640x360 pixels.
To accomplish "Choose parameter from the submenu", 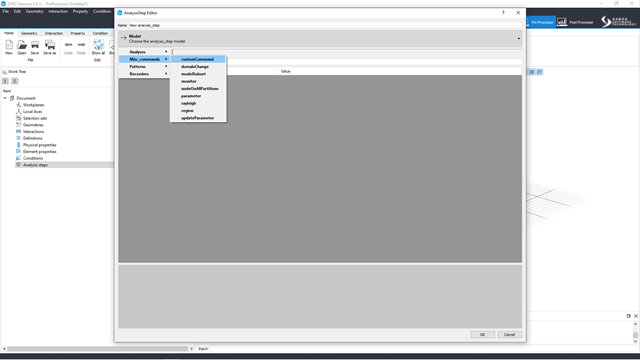I will click(198, 96).
